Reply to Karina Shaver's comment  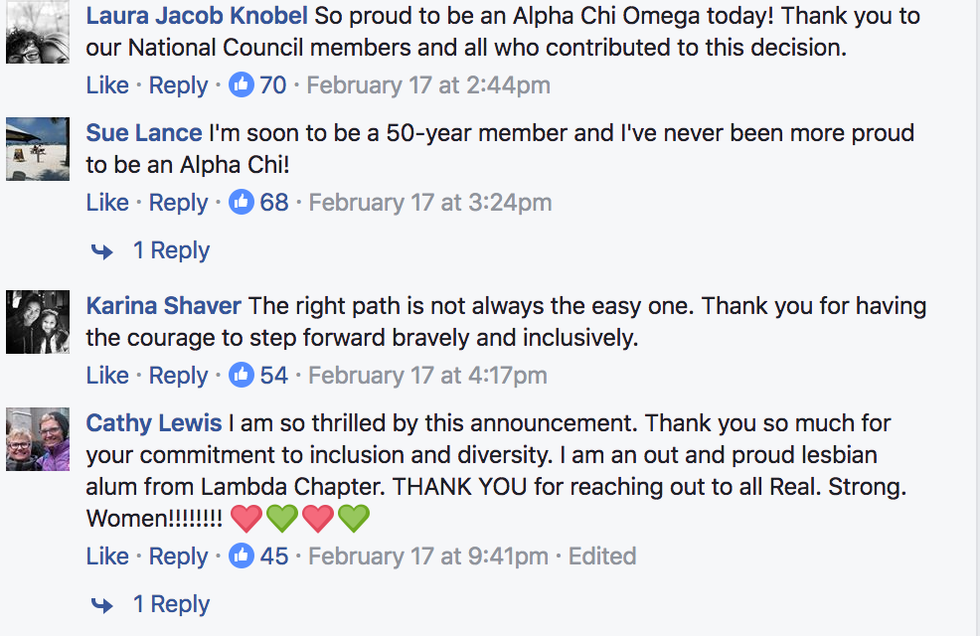click(x=178, y=375)
